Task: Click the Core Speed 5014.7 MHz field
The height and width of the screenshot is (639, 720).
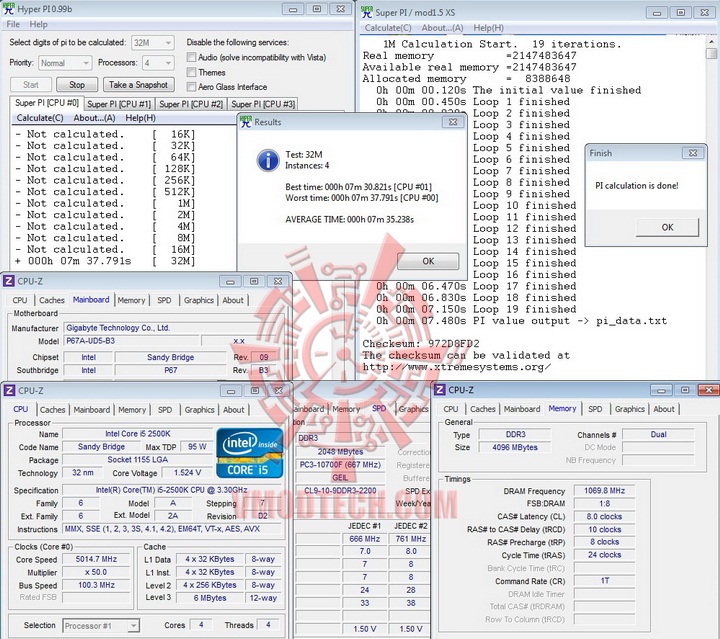Action: [x=96, y=559]
